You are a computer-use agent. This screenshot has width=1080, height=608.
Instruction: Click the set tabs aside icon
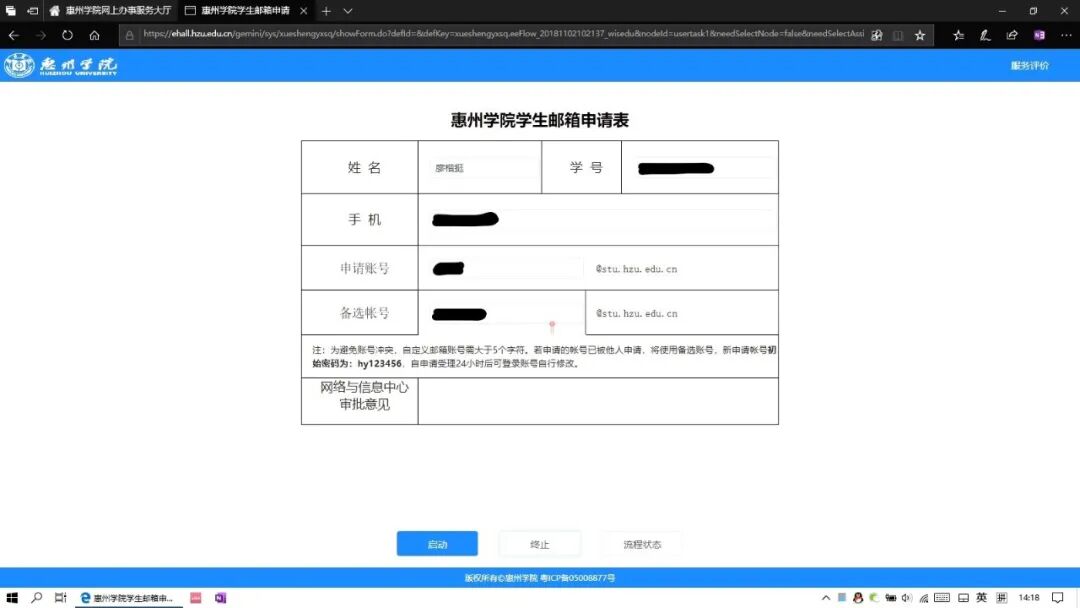32,11
